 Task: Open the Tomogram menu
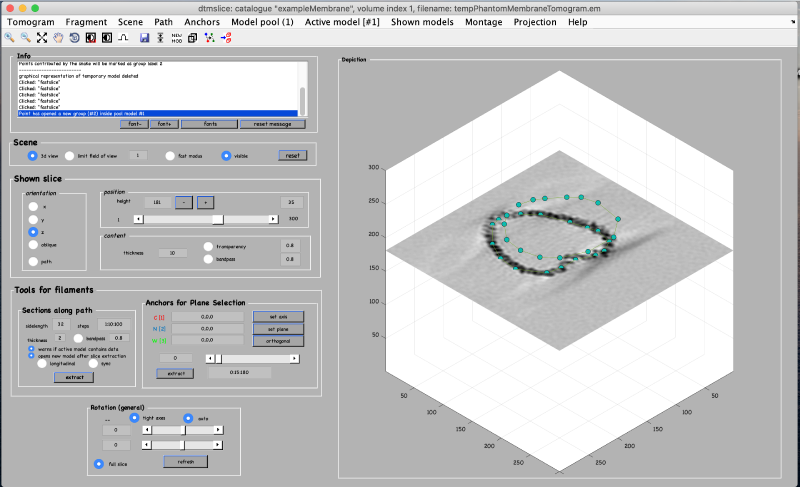[31, 22]
